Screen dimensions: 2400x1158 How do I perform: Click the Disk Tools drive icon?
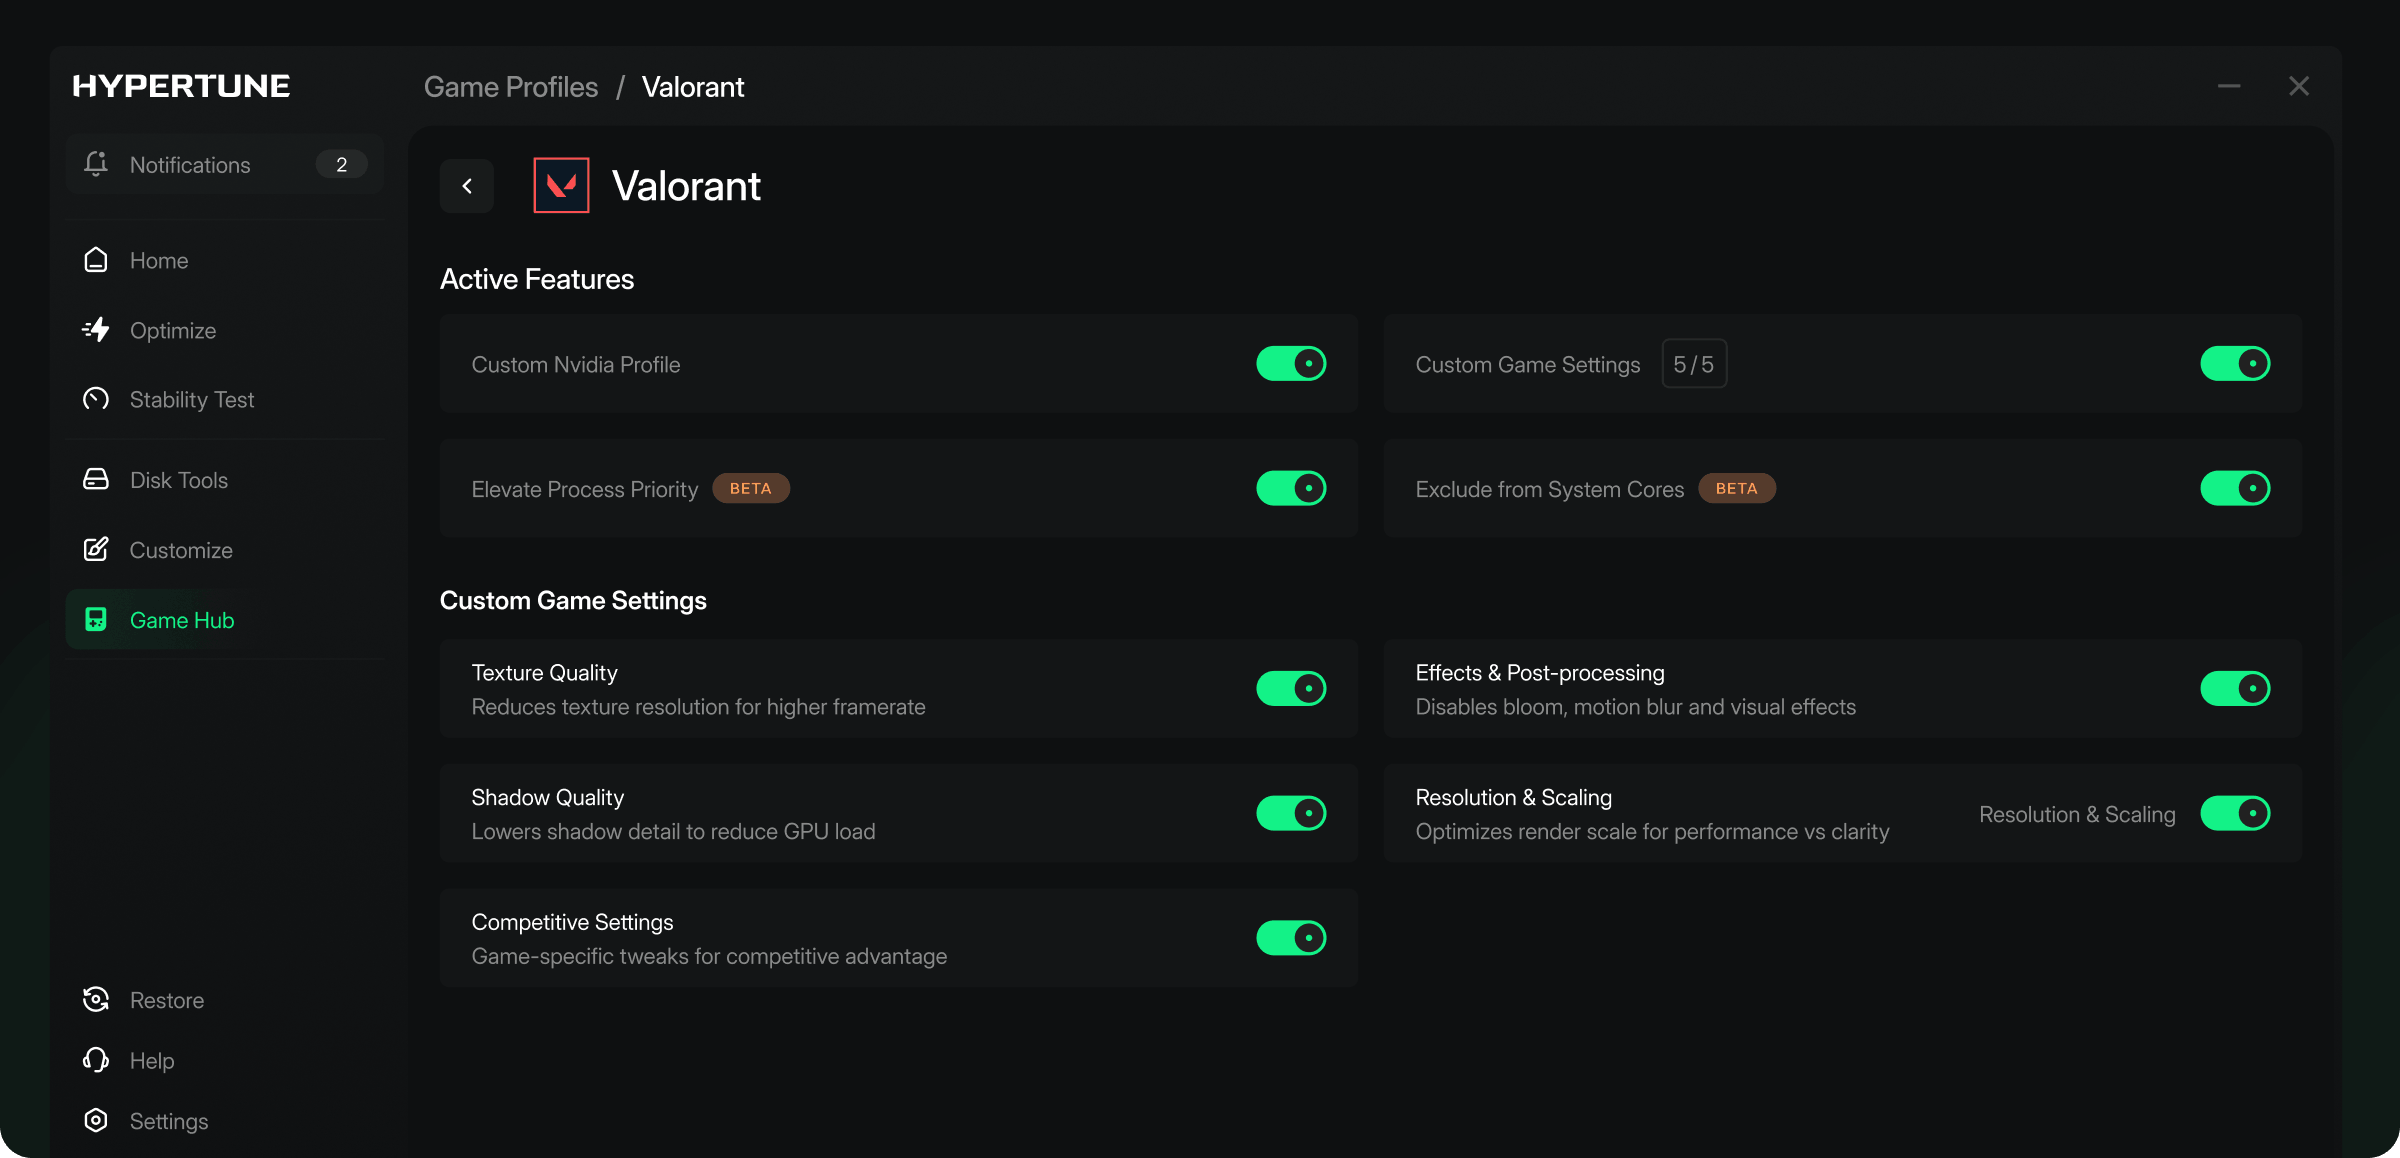click(x=96, y=480)
